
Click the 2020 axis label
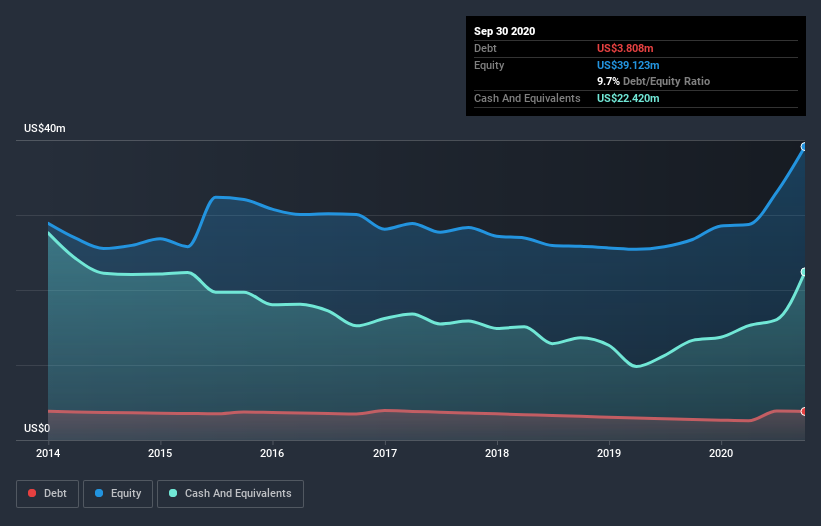tap(721, 453)
